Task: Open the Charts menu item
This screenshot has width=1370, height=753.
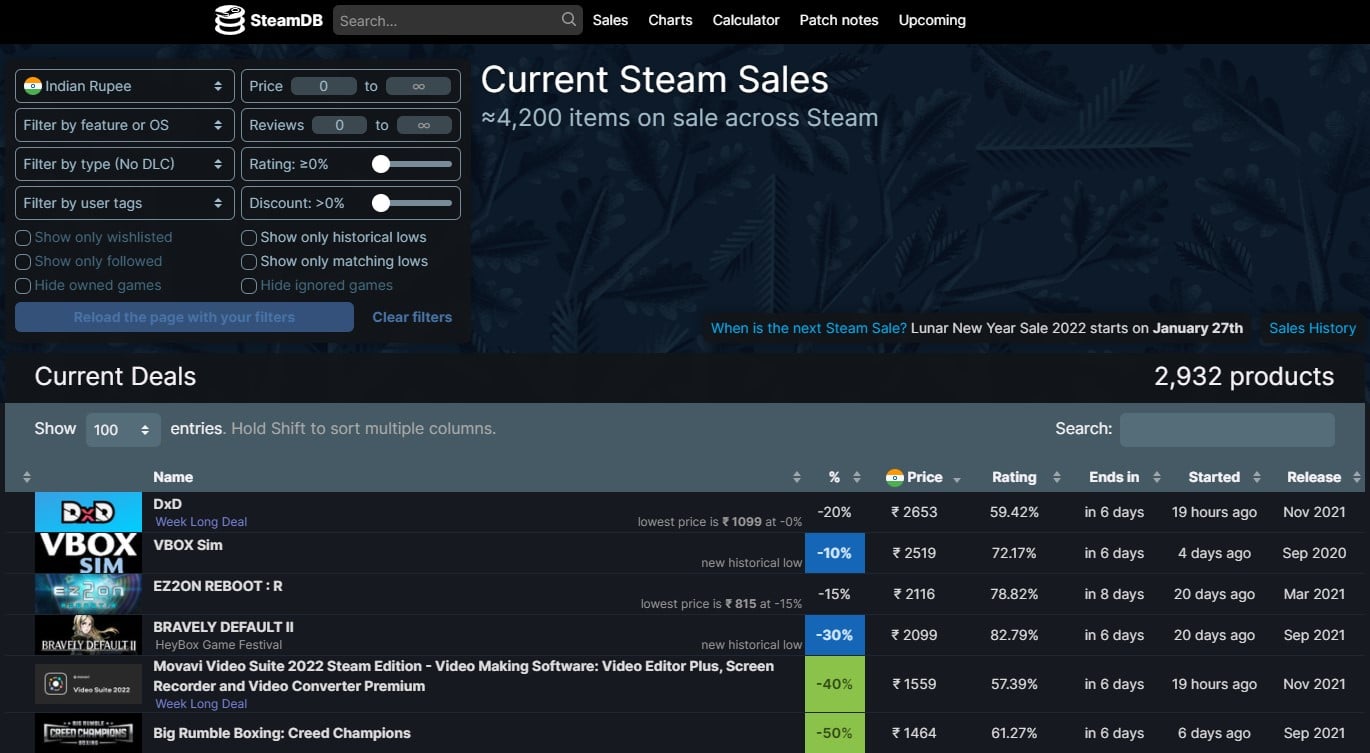Action: click(670, 20)
